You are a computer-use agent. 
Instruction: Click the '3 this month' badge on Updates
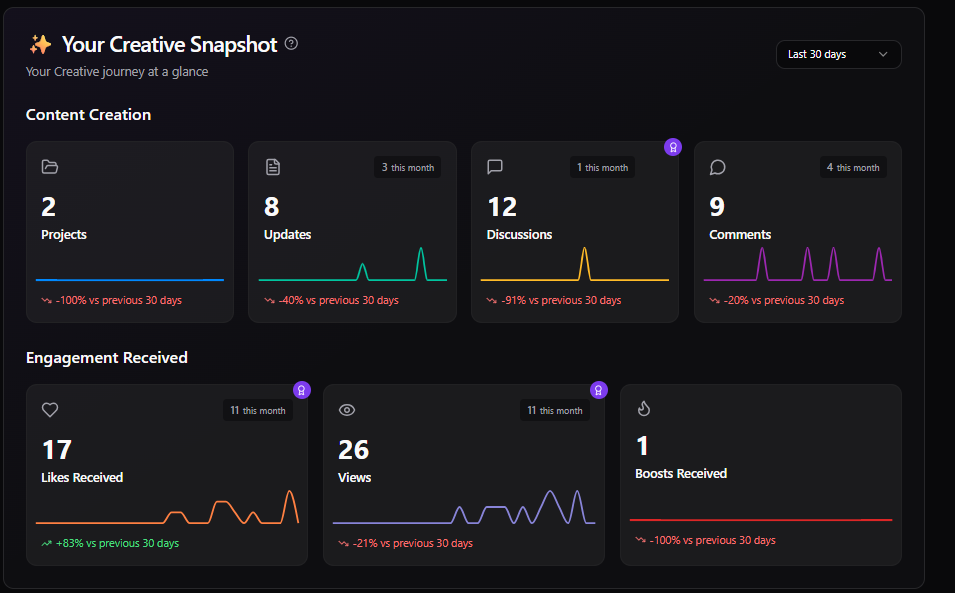[407, 167]
